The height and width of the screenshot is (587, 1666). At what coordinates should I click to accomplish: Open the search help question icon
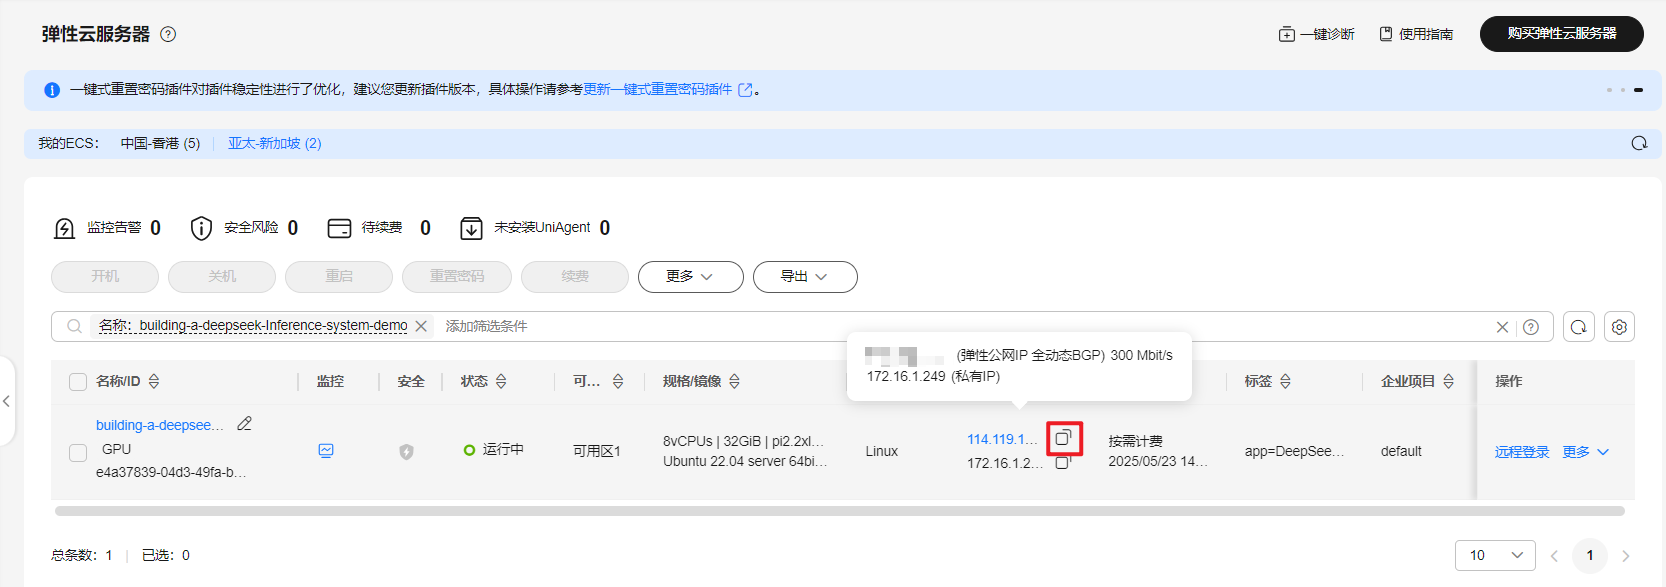tap(1531, 327)
